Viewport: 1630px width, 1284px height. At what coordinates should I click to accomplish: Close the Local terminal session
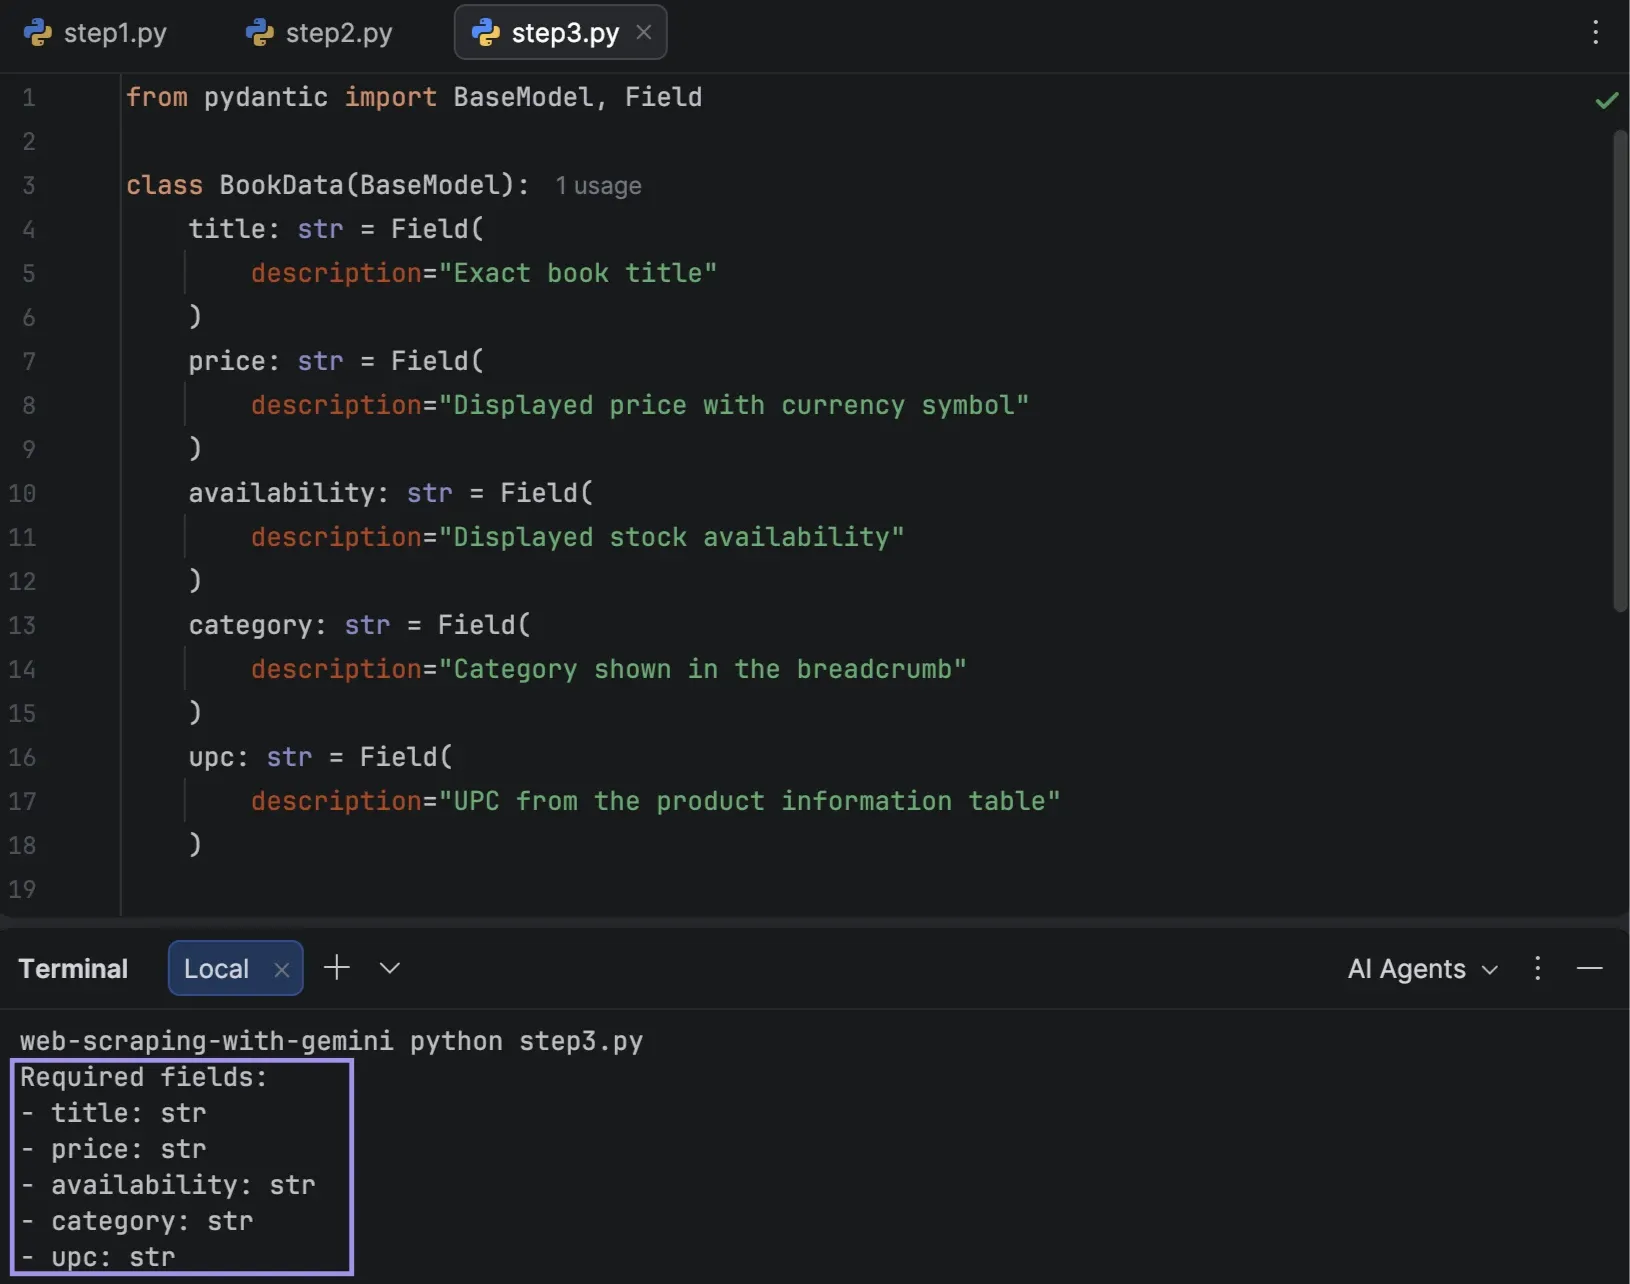282,969
